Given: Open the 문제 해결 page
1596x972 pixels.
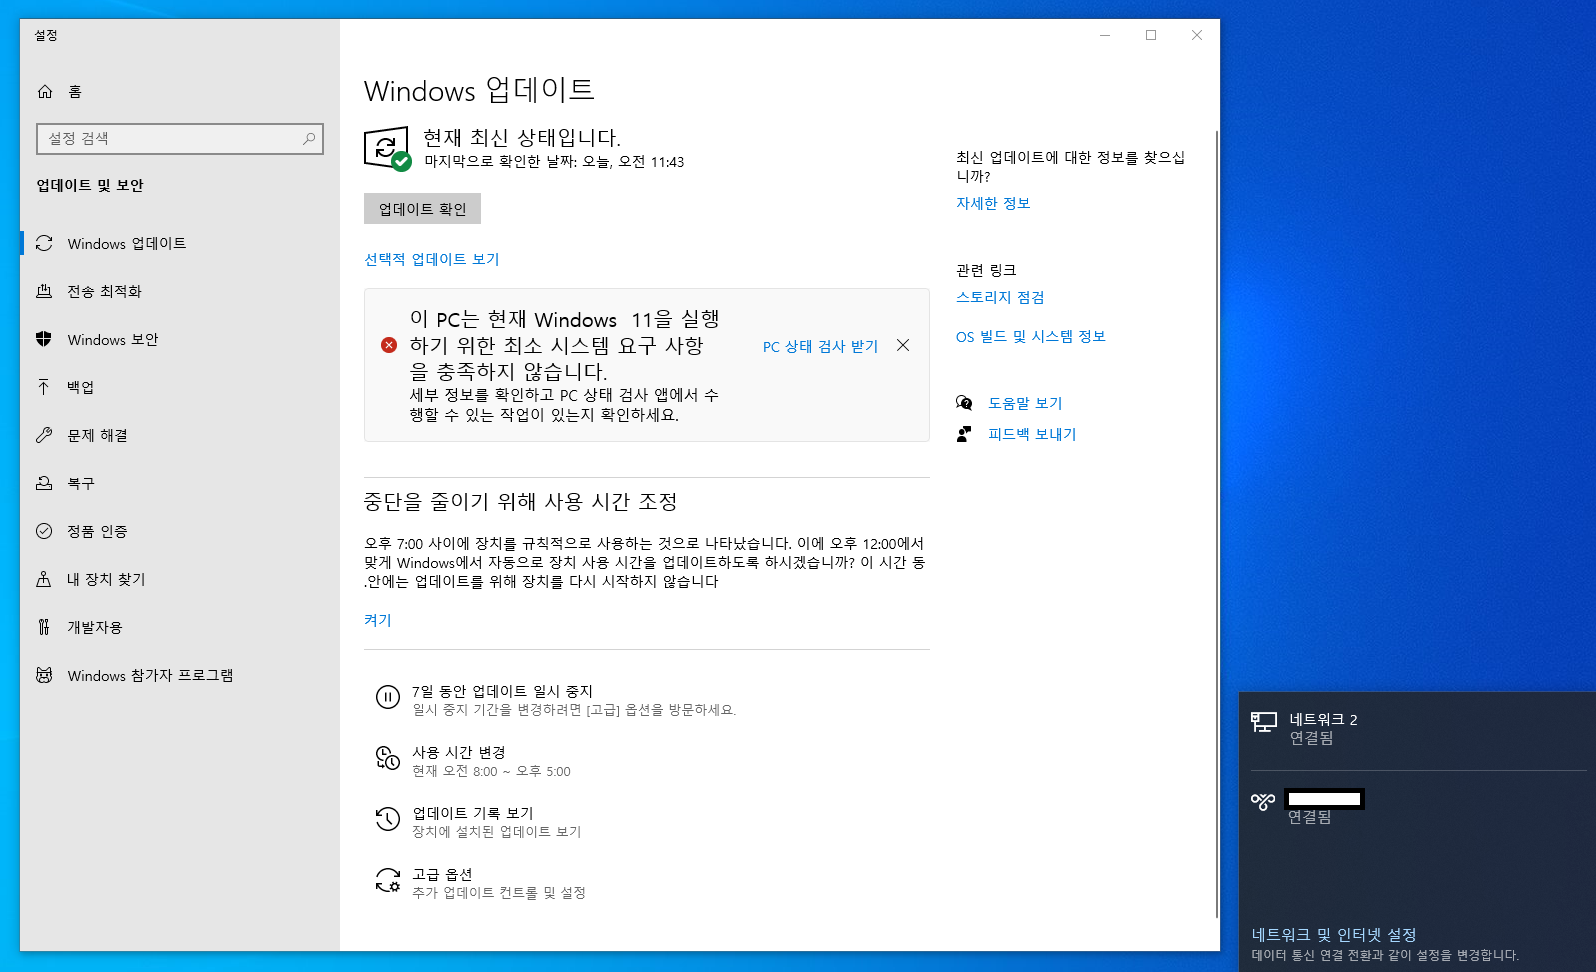Looking at the screenshot, I should tap(180, 435).
